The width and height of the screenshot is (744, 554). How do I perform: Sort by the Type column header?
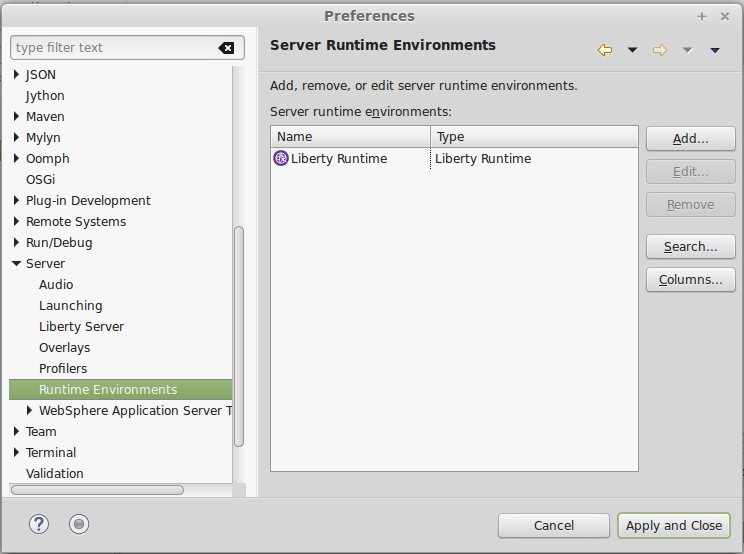(534, 137)
